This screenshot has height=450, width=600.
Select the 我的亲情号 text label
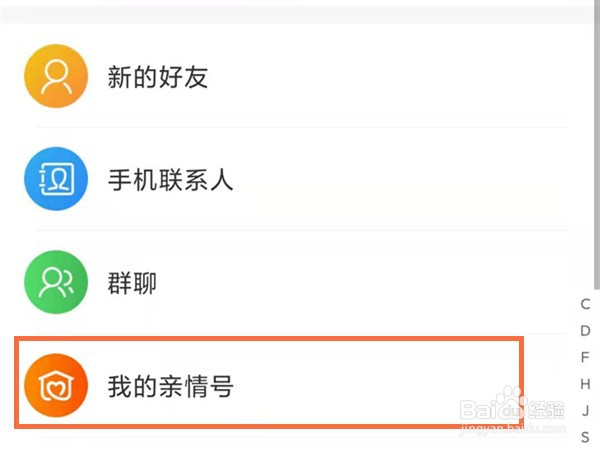171,387
